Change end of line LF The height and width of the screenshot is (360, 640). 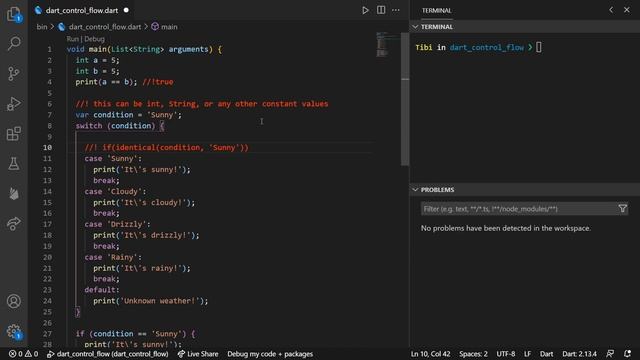(527, 354)
